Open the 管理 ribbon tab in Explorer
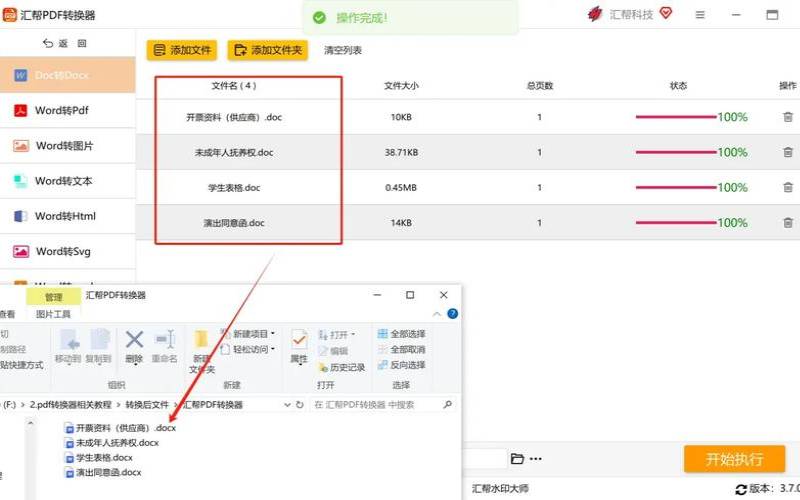Screen dimensions: 800x500 click(x=54, y=297)
